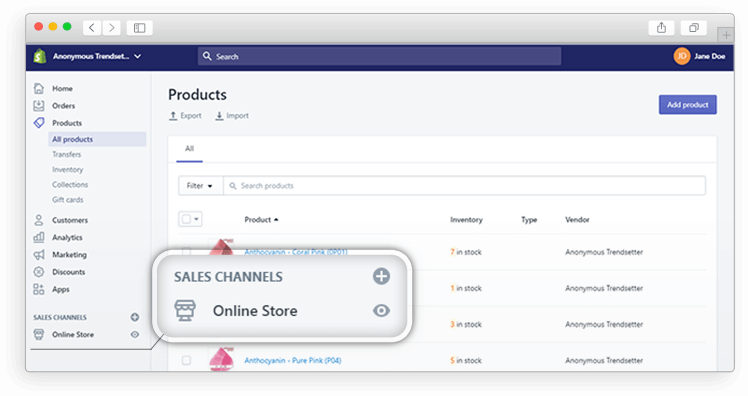
Task: Click the "7 in stock" inventory cell
Action: tap(466, 252)
